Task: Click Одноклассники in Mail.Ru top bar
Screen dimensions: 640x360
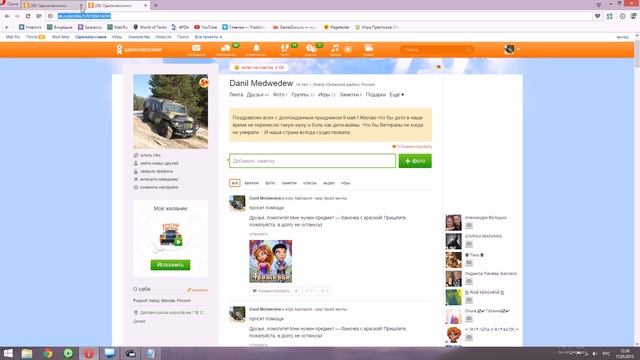Action: pyautogui.click(x=91, y=37)
